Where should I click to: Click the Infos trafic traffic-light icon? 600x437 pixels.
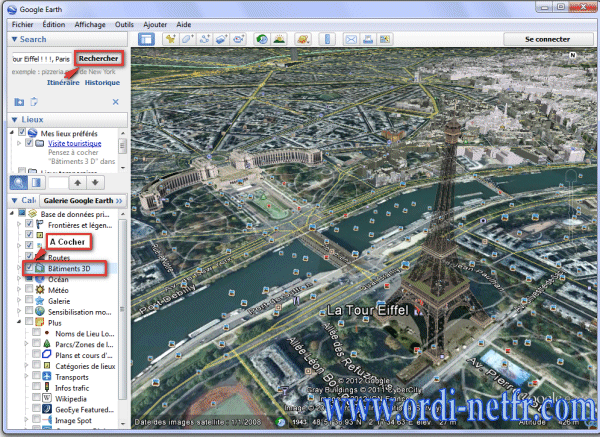tap(47, 387)
